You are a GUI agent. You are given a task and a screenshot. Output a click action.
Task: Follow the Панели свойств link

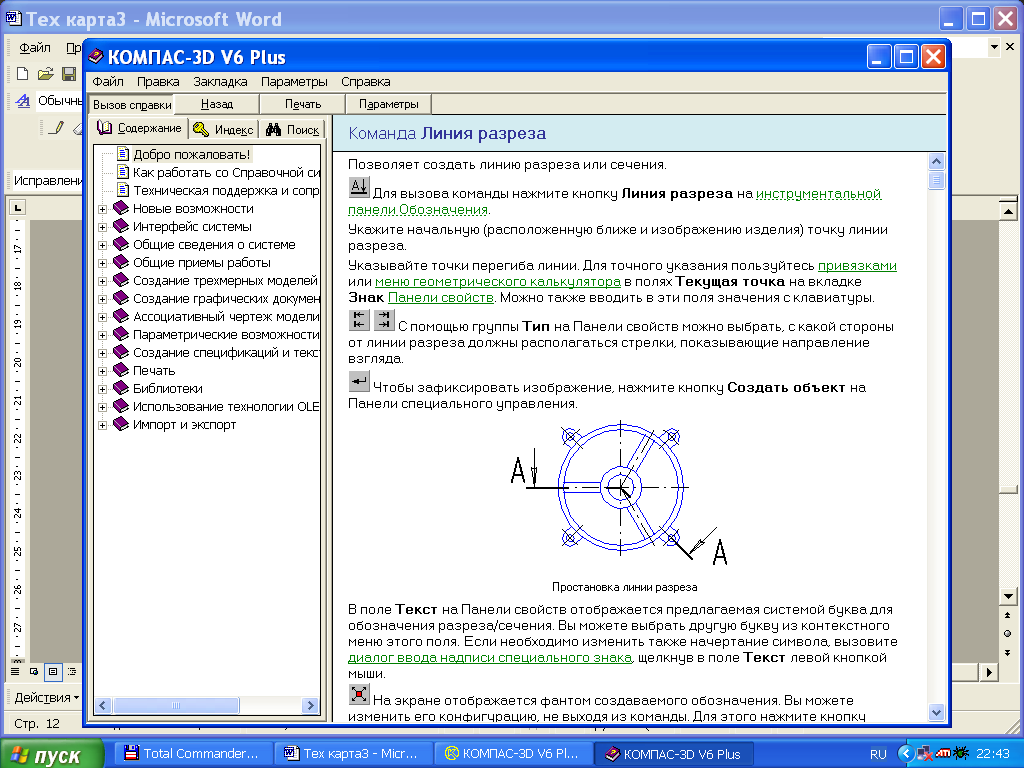tap(441, 298)
